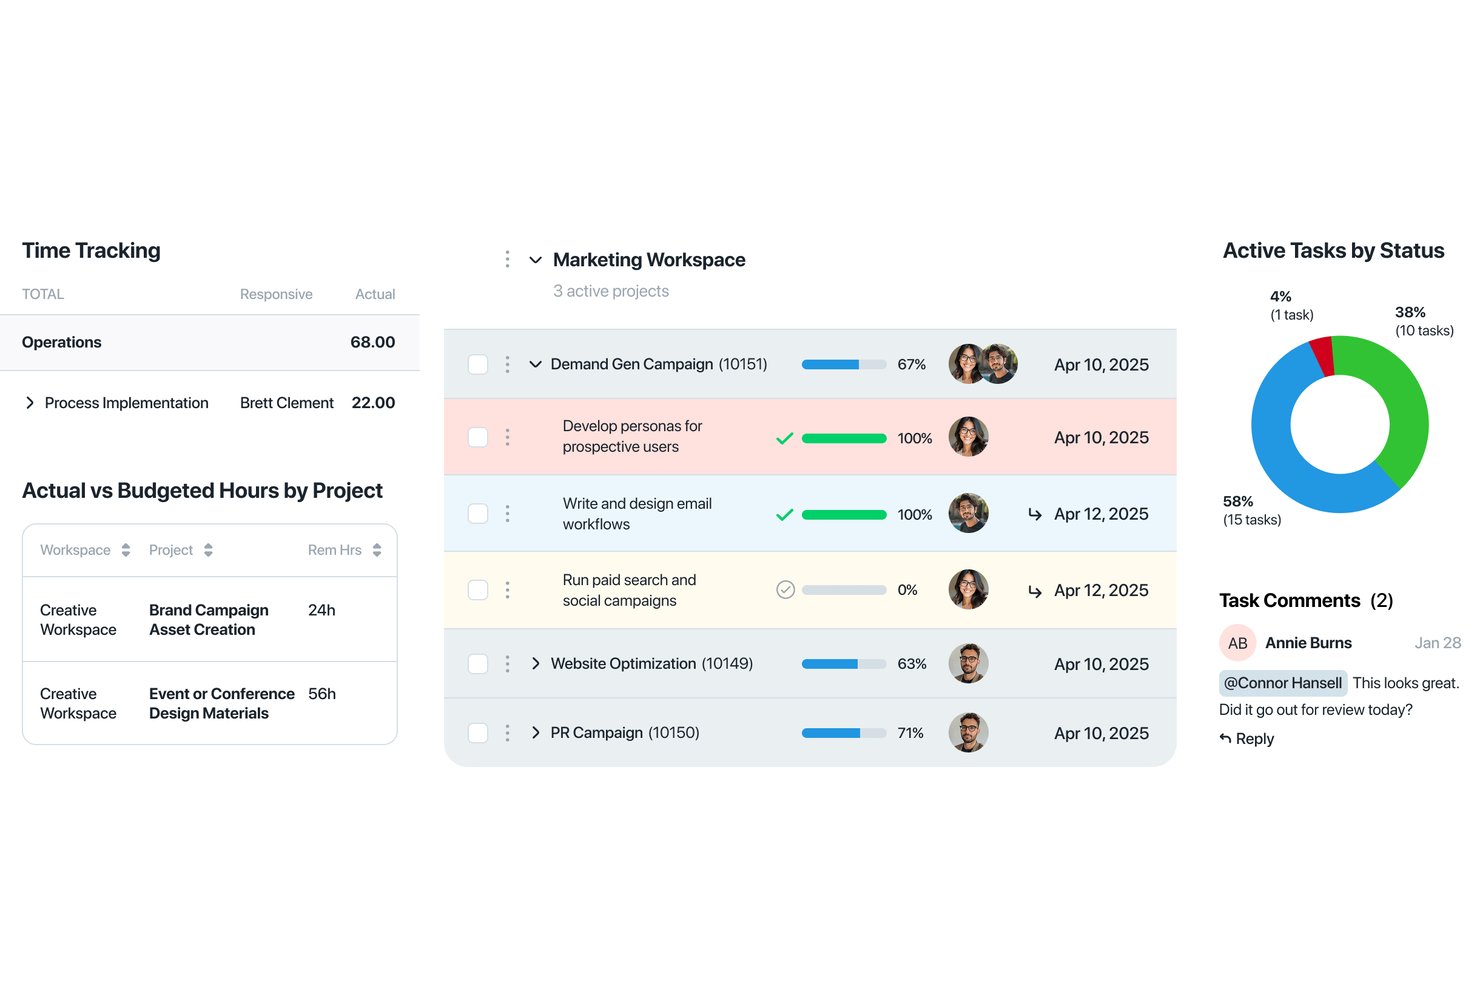Image resolution: width=1480 pixels, height=987 pixels.
Task: Tick checkbox for Write and design email task
Action: 478,513
